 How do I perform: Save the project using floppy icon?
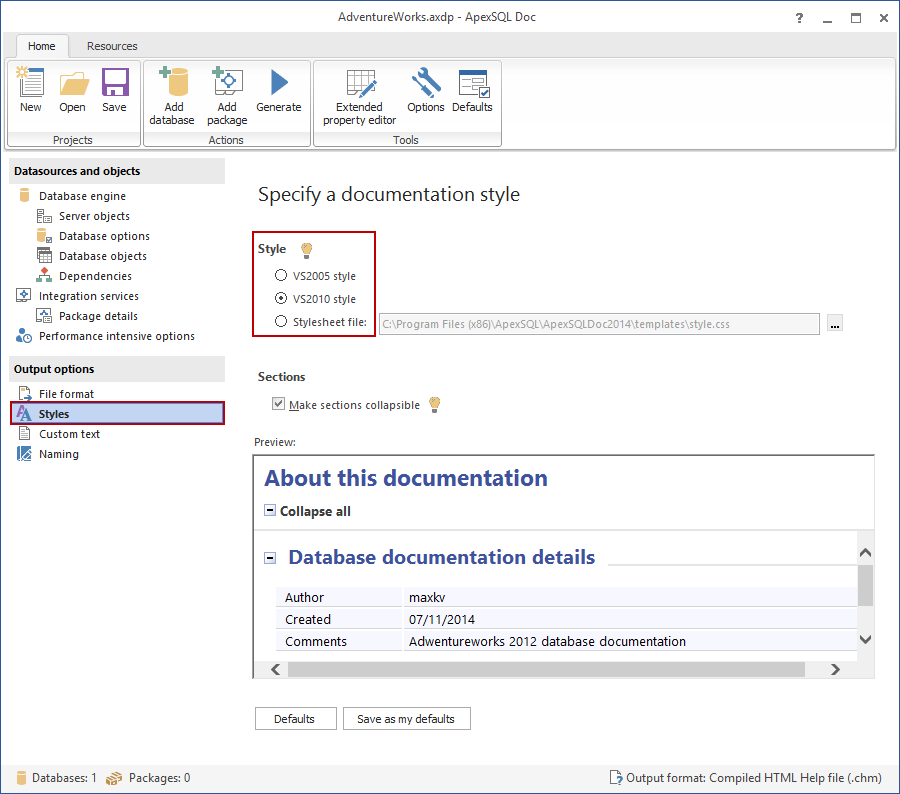115,82
